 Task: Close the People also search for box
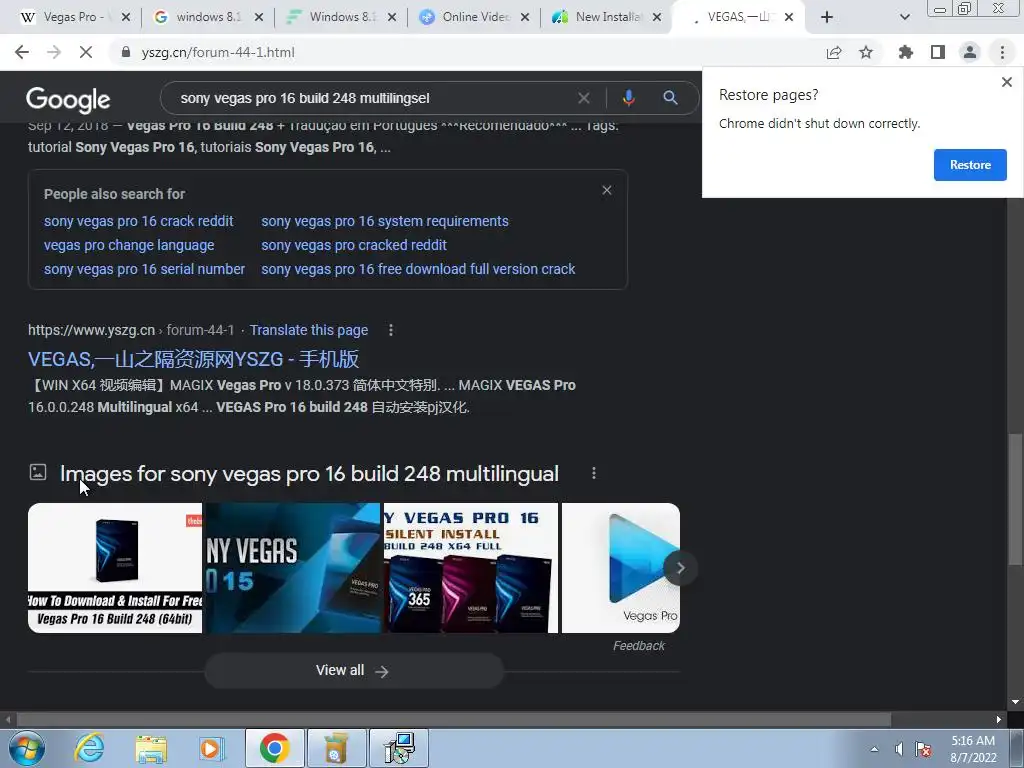point(607,190)
